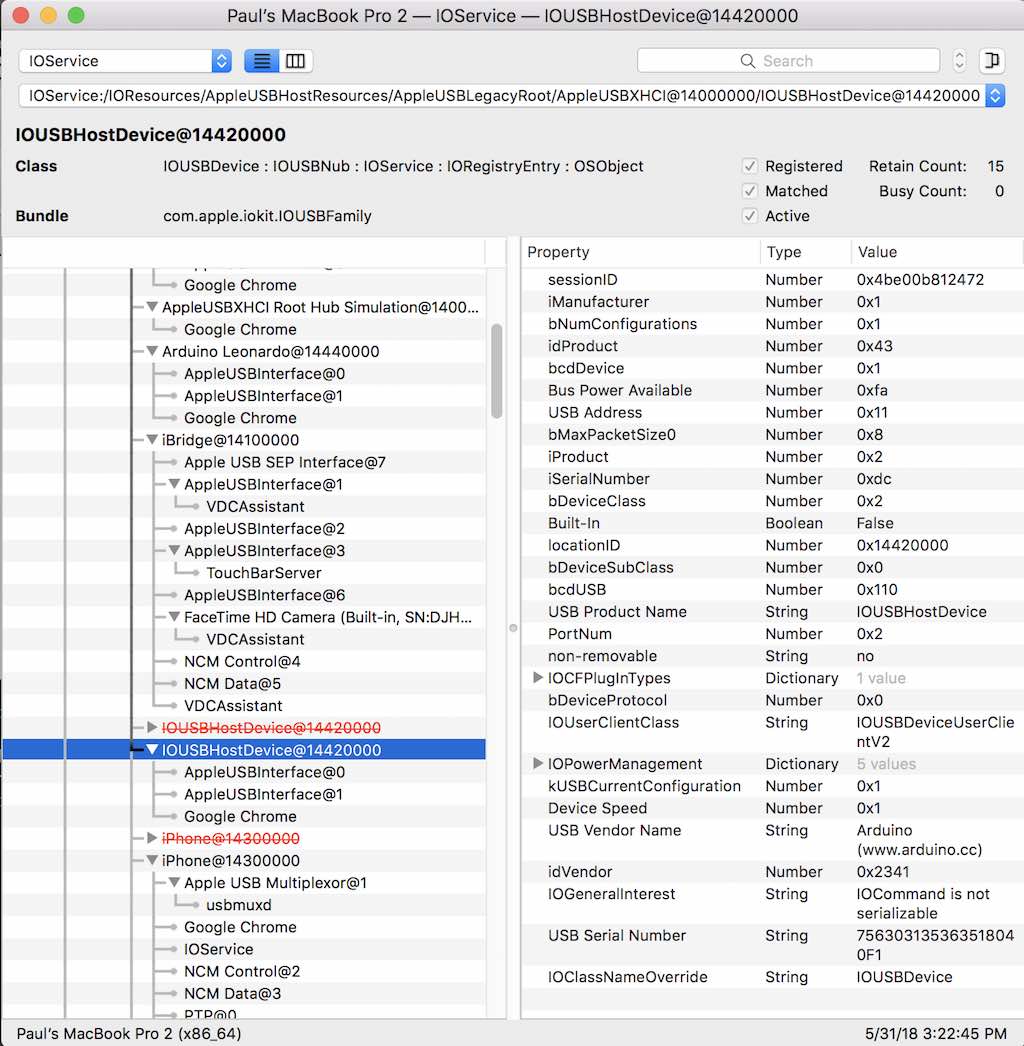
Task: Toggle the Active checkbox
Action: pyautogui.click(x=750, y=216)
